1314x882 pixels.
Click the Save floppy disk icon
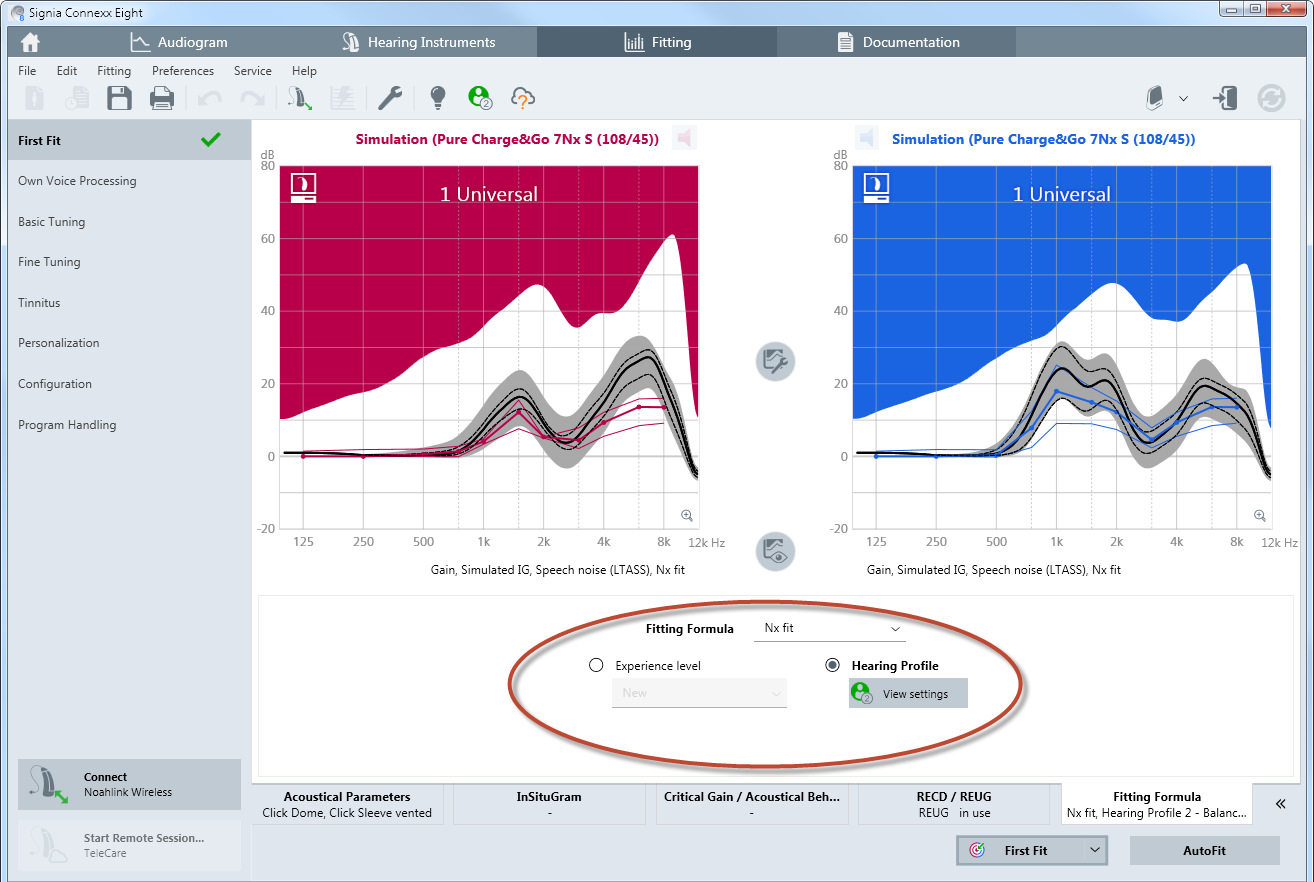click(120, 98)
